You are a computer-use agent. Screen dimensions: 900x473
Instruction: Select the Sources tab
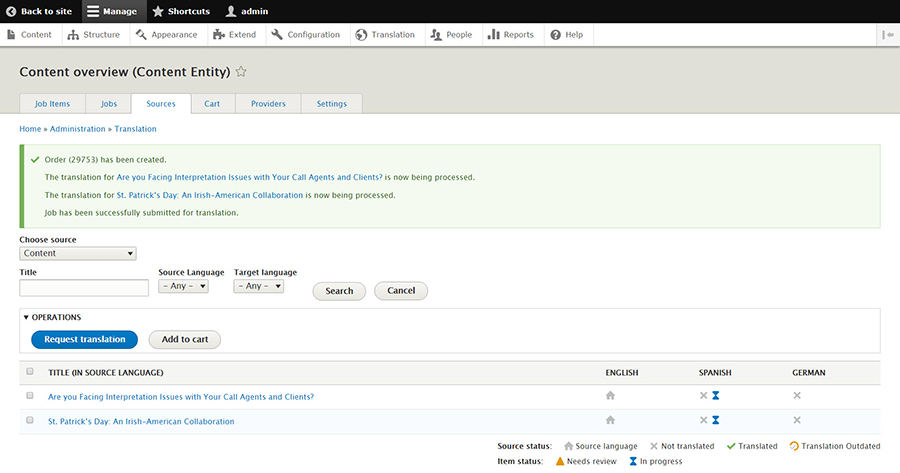click(161, 104)
